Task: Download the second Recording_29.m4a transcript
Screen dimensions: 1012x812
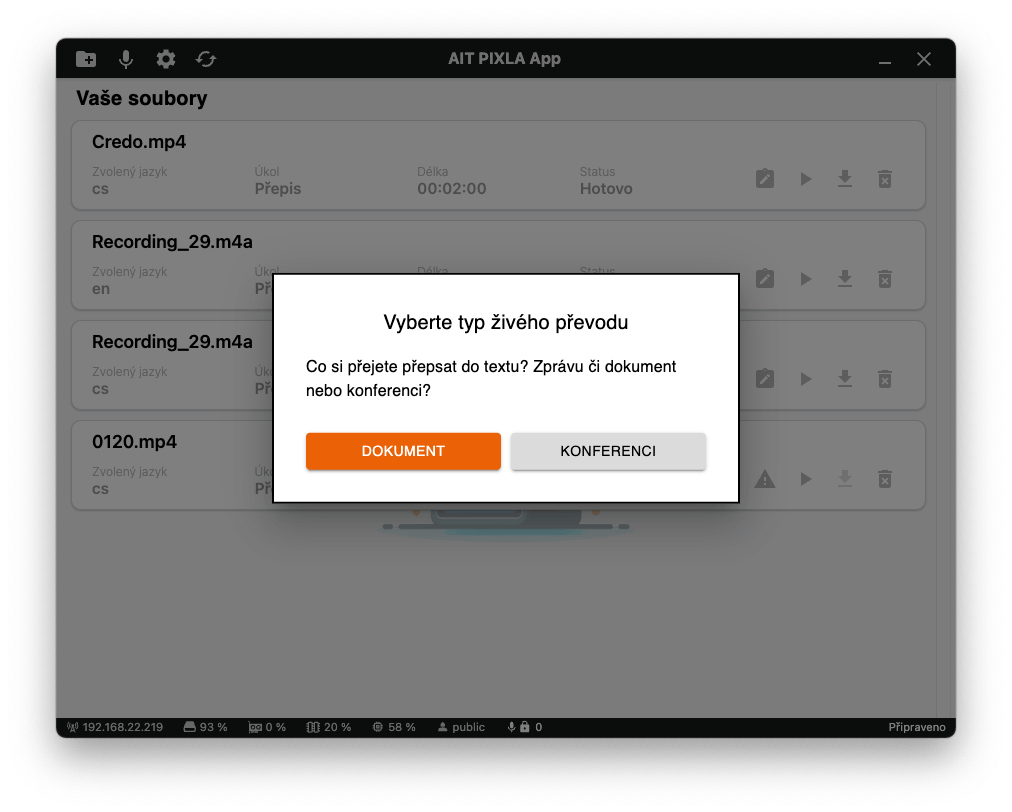Action: tap(845, 379)
